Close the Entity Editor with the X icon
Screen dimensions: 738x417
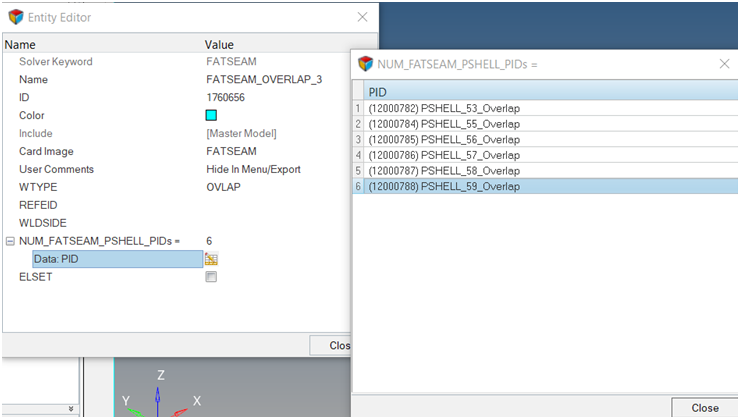click(x=362, y=16)
